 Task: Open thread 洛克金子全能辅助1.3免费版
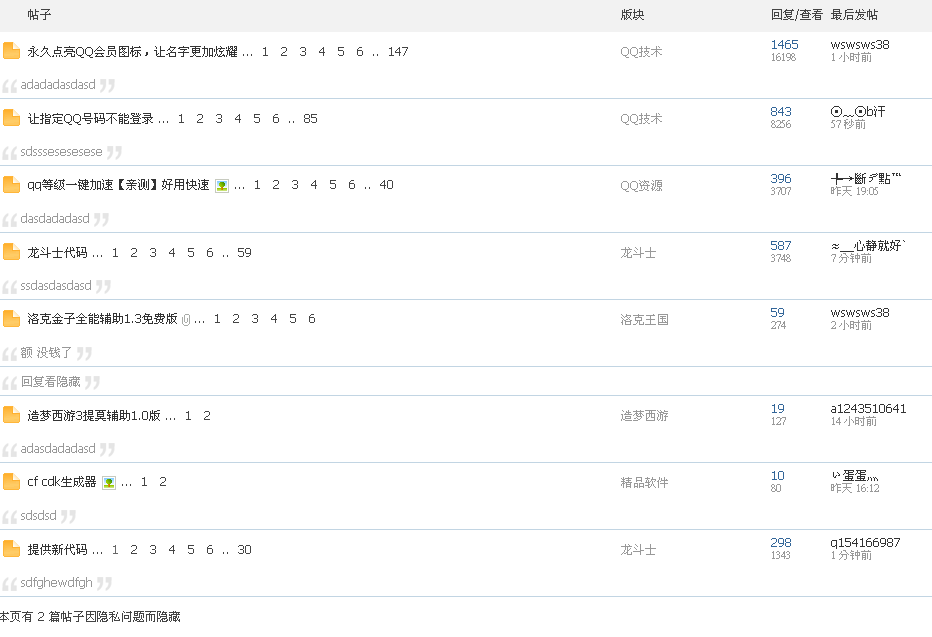click(102, 319)
